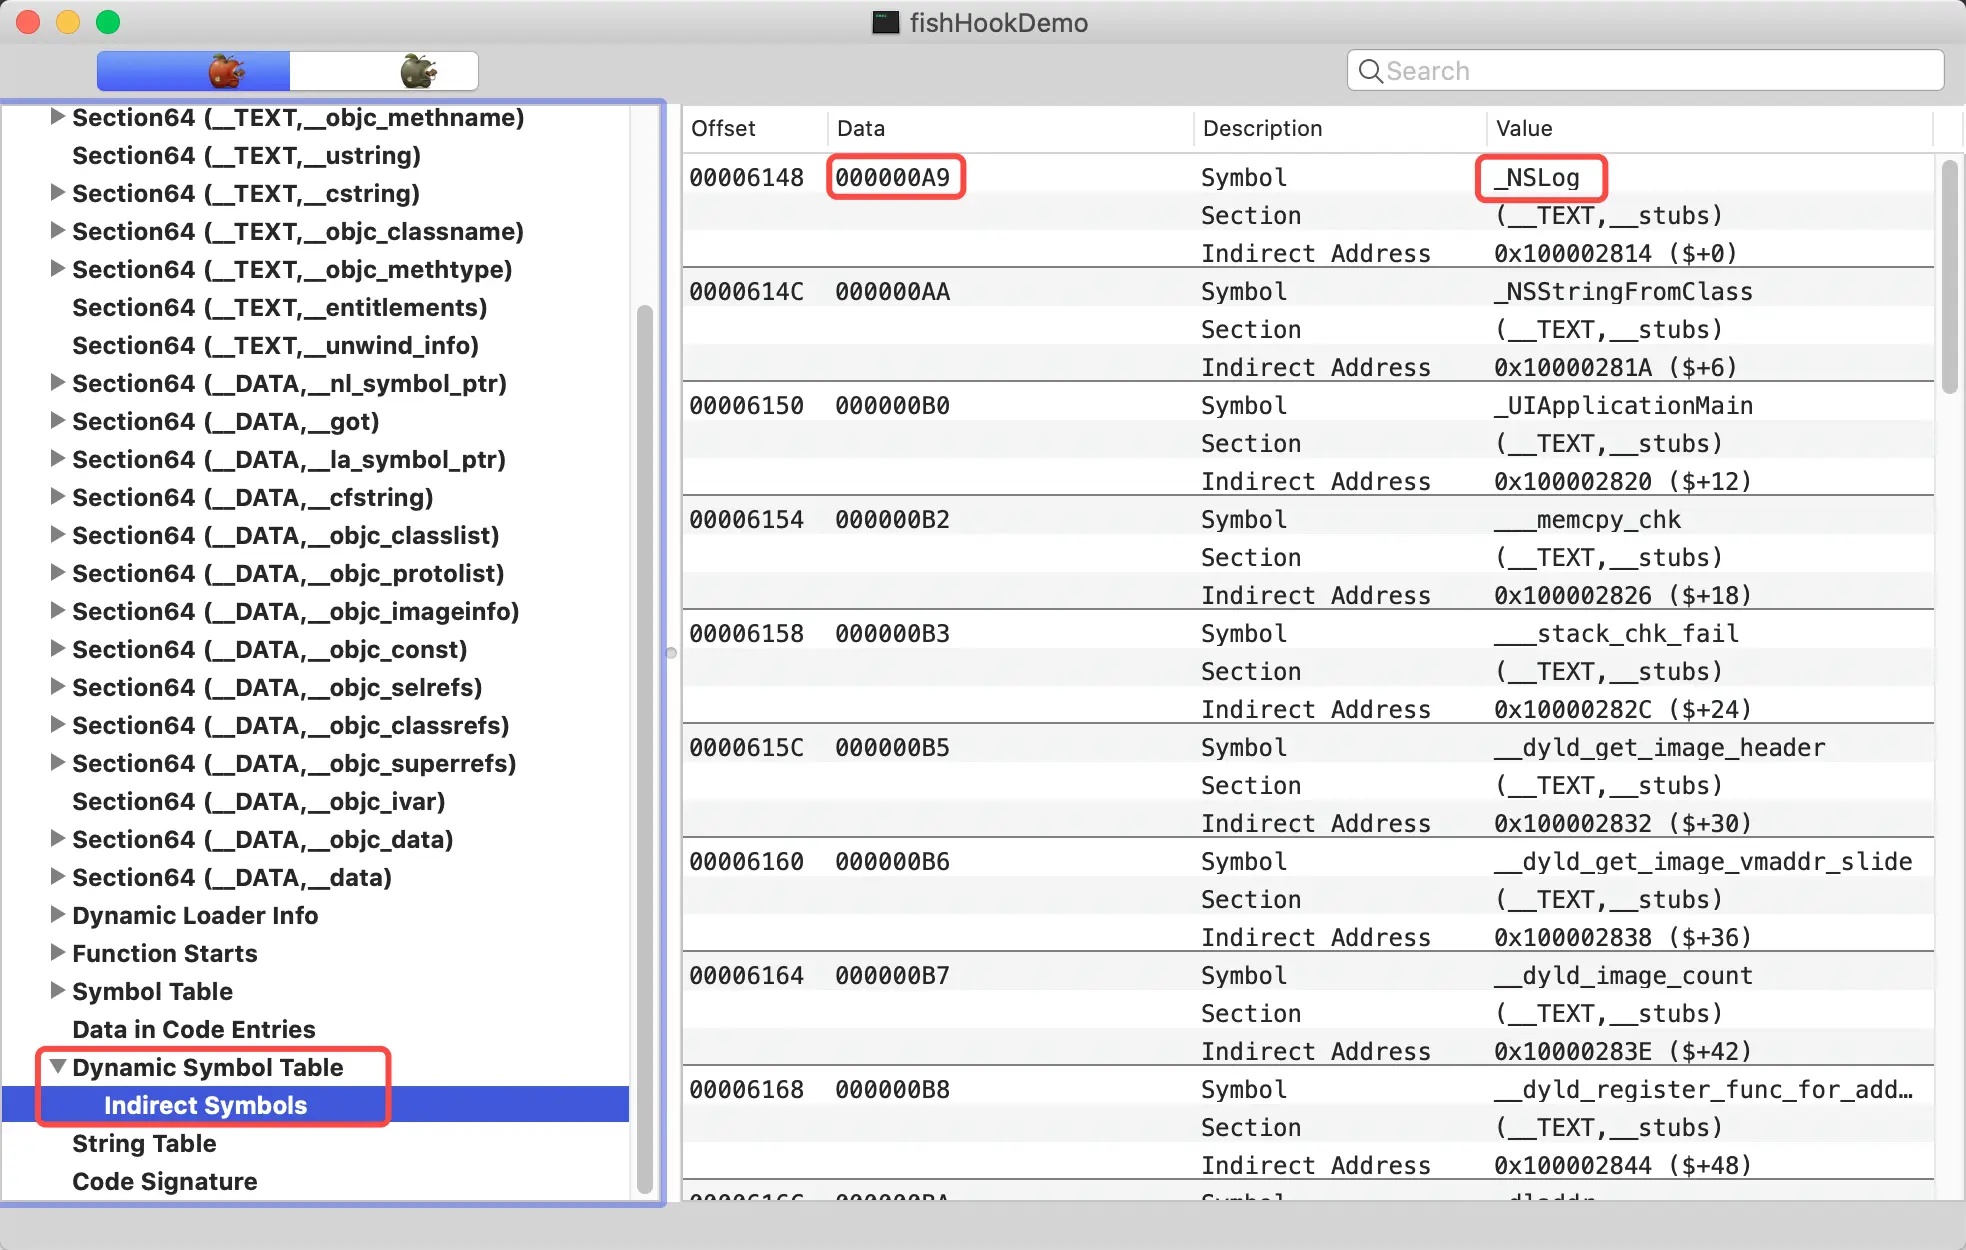Click the left panel vertical scrollbar
The width and height of the screenshot is (1966, 1250).
coord(645,750)
